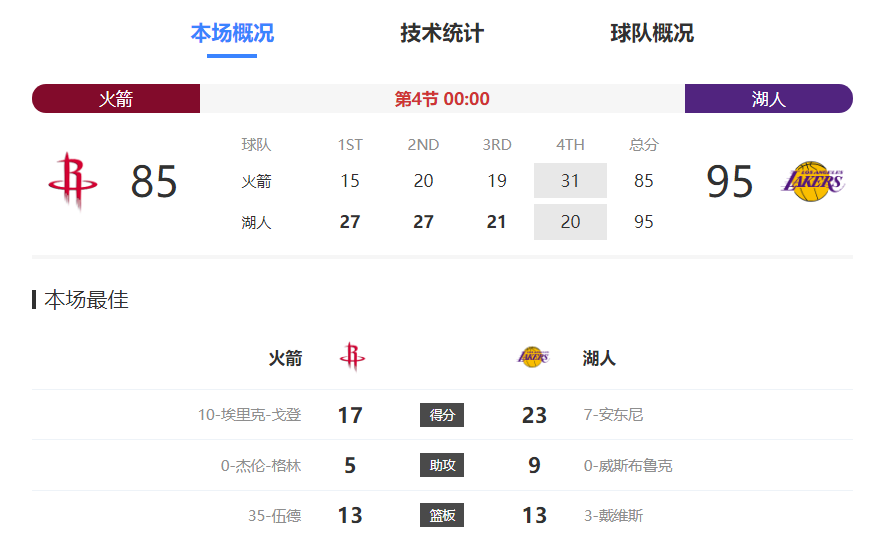Open player 10-埃里克-戈登
Screen dimensions: 884x543
(248, 415)
